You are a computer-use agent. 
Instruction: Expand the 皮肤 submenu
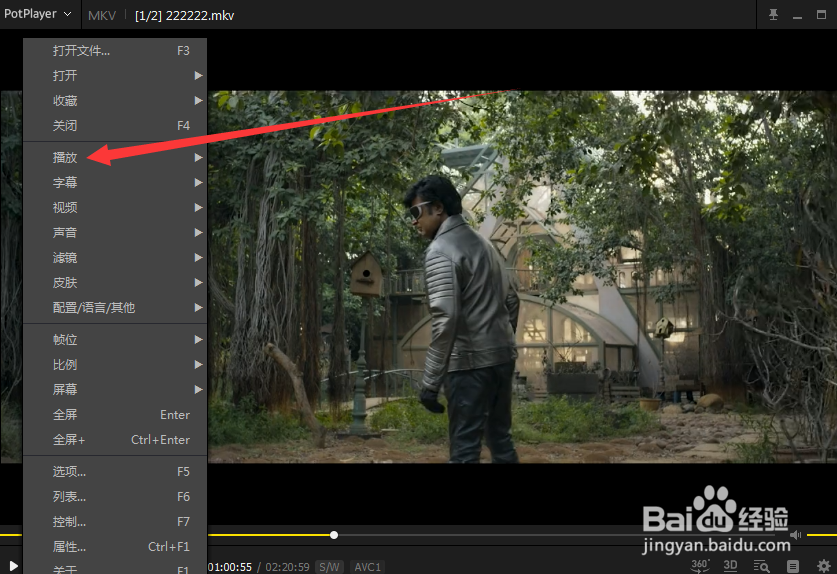coord(115,282)
